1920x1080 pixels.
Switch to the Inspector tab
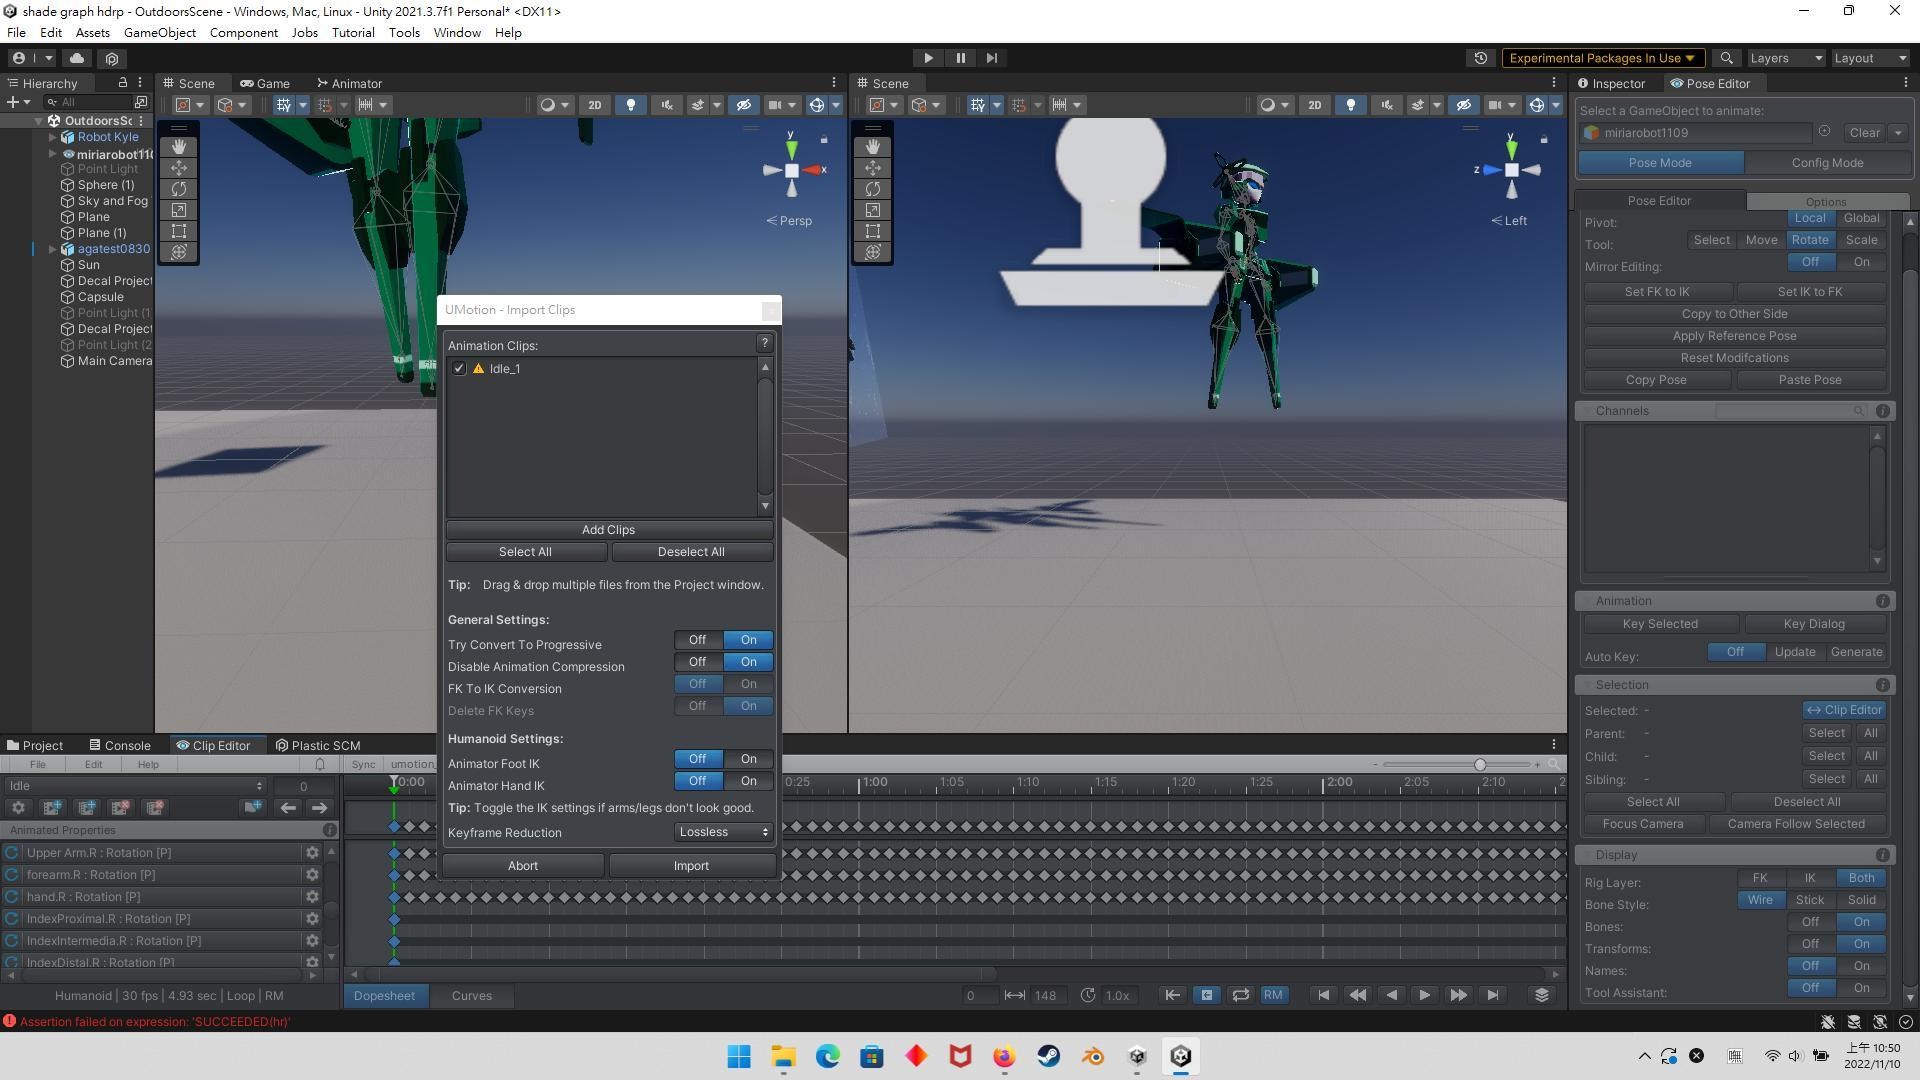point(1611,83)
